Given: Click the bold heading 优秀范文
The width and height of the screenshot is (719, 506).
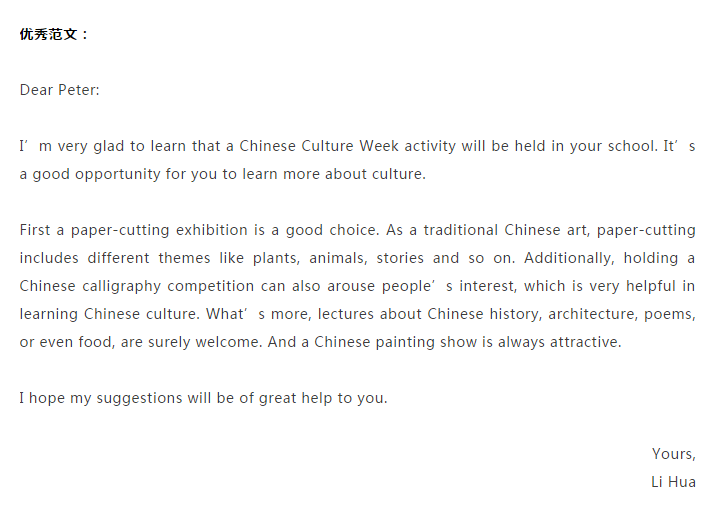Looking at the screenshot, I should pos(54,34).
